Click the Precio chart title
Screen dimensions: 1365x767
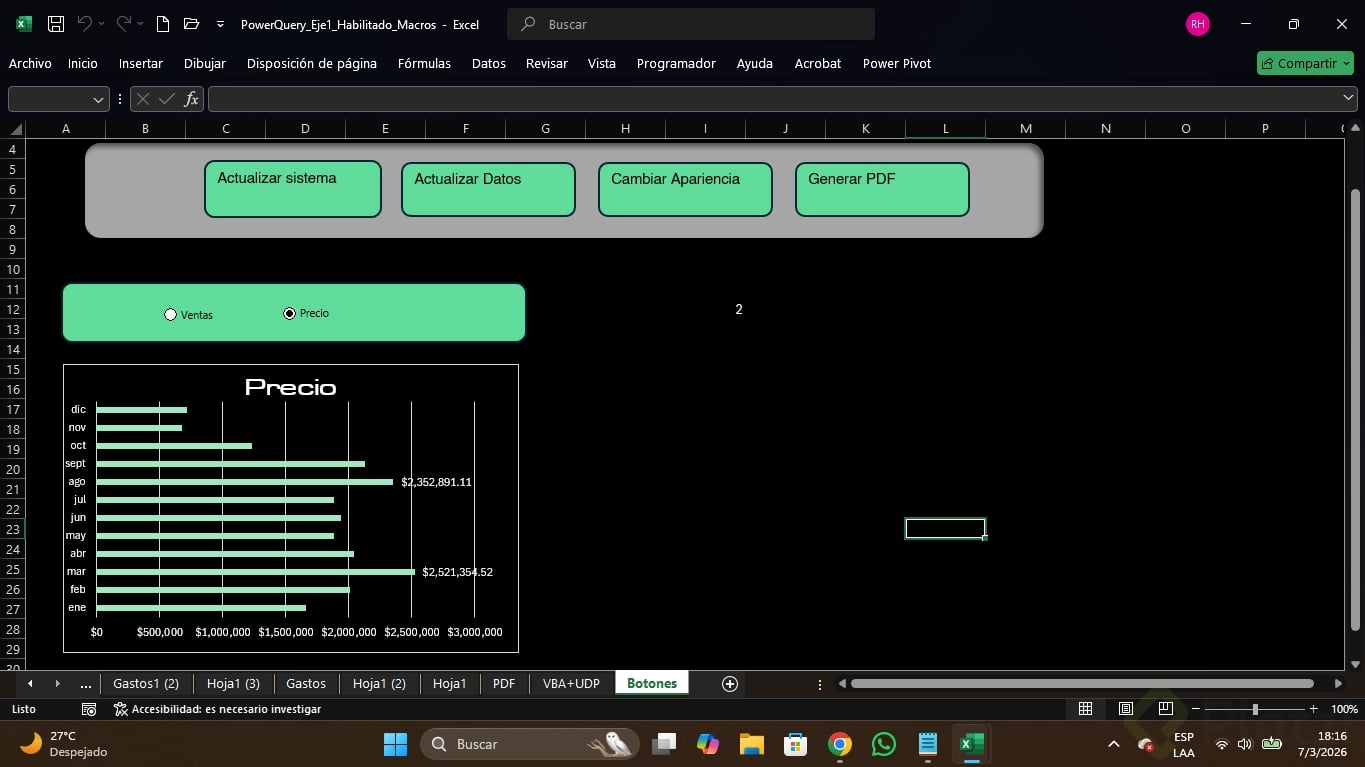(x=290, y=387)
